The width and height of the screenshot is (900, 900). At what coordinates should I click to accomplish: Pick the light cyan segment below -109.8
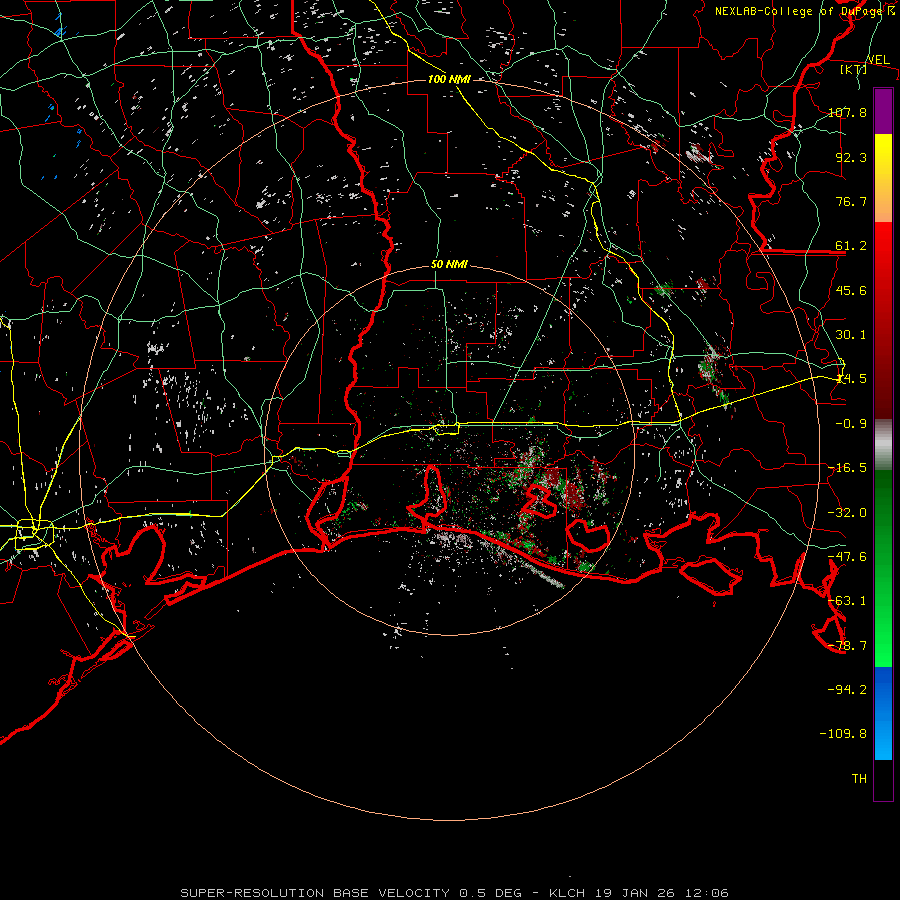point(883,746)
